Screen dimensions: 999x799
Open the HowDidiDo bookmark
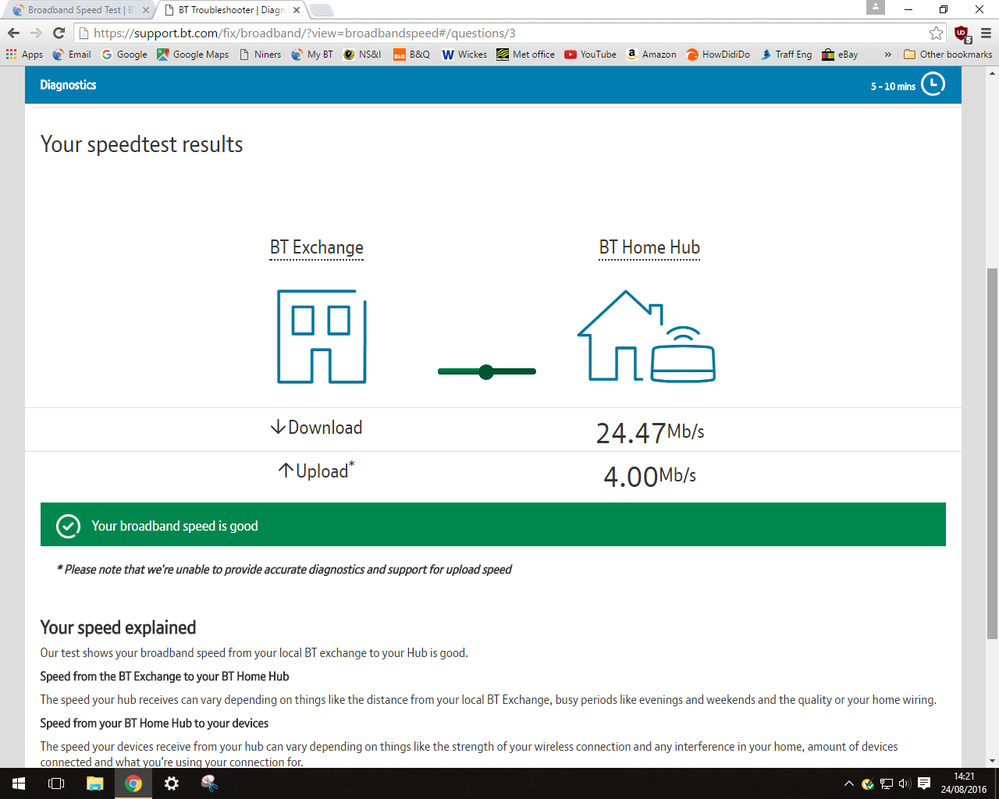pyautogui.click(x=717, y=54)
